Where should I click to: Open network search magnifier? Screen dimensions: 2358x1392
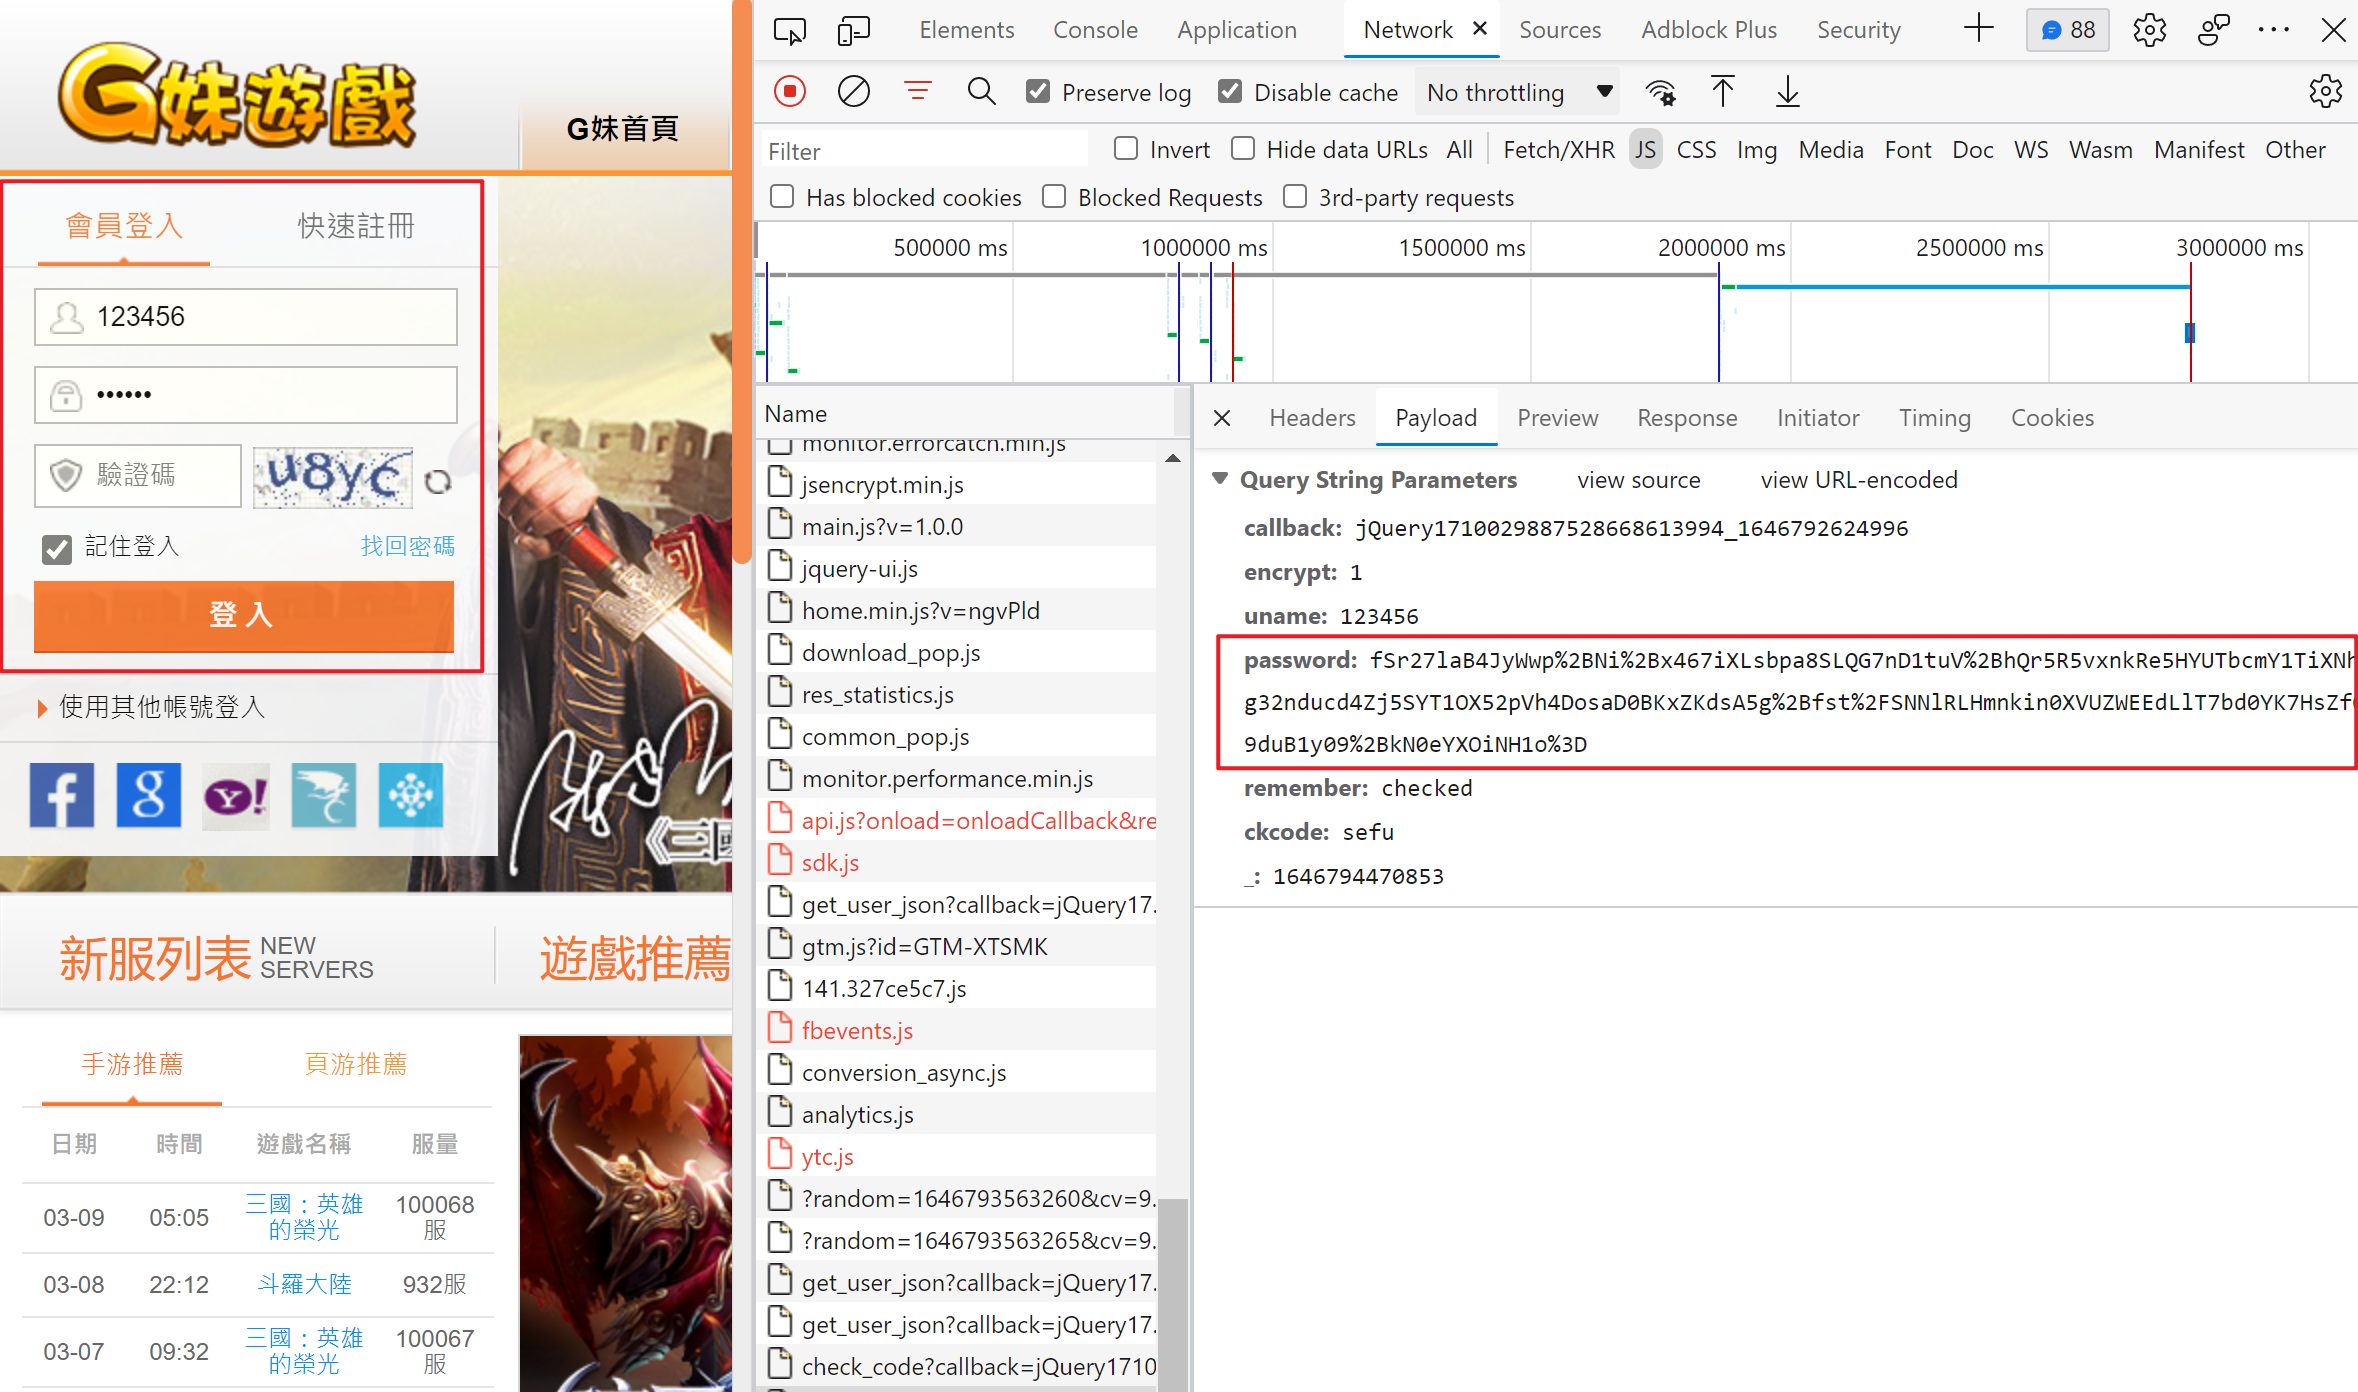pos(981,92)
